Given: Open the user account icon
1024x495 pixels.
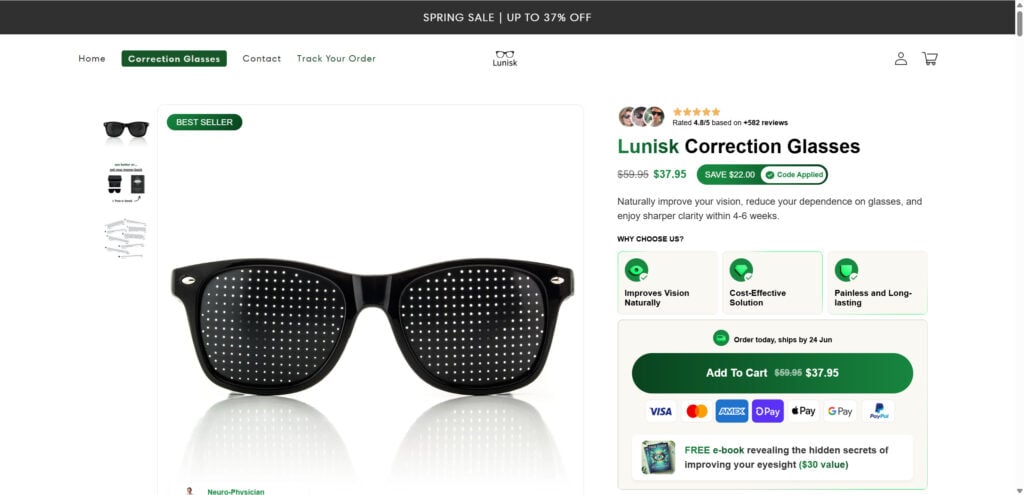Looking at the screenshot, I should [x=900, y=59].
